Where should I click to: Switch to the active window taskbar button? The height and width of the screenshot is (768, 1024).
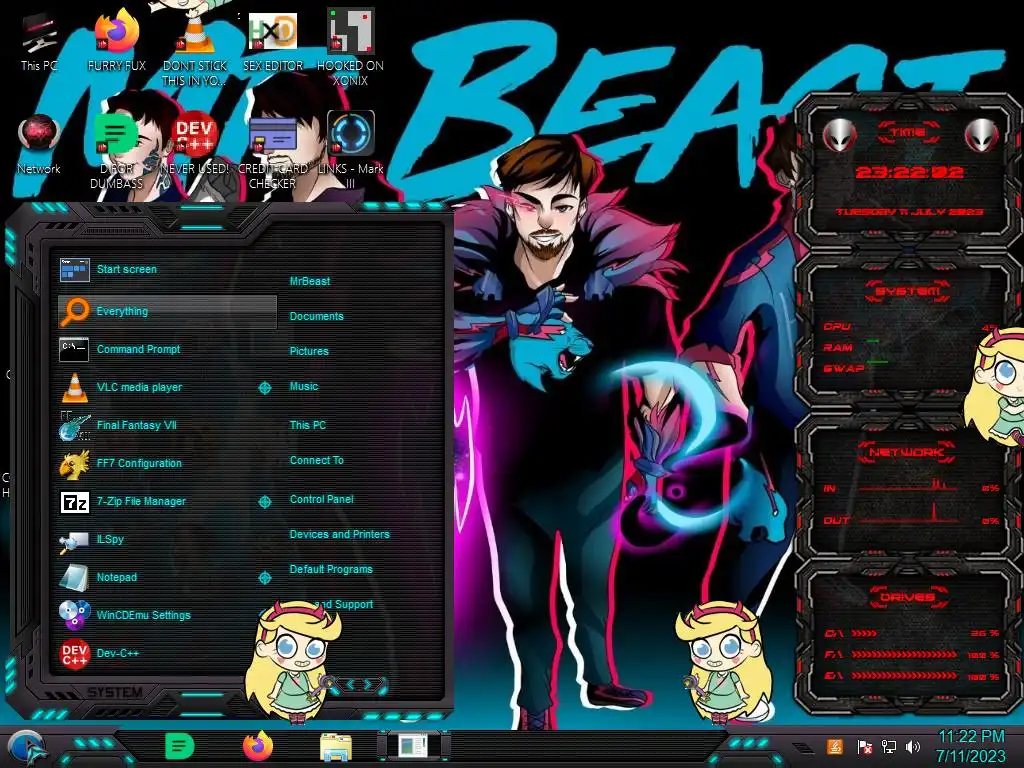413,747
